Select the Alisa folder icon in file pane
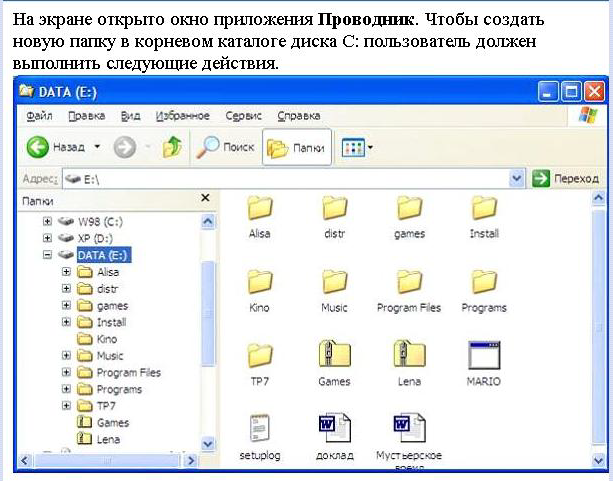The height and width of the screenshot is (481, 613). point(260,208)
